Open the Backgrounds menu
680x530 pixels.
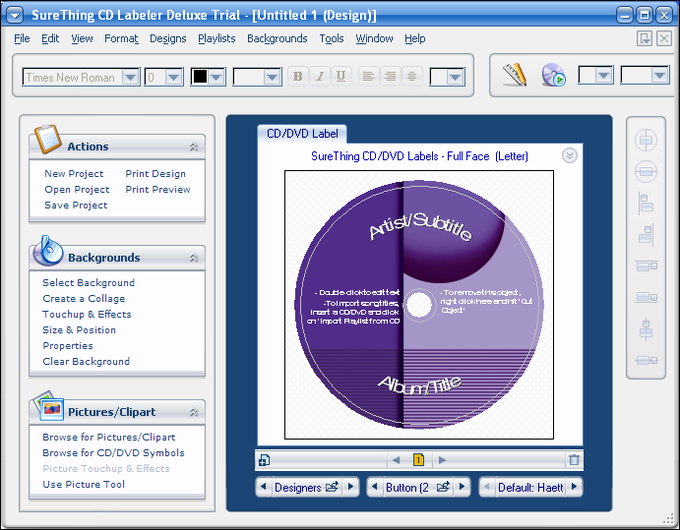(277, 39)
